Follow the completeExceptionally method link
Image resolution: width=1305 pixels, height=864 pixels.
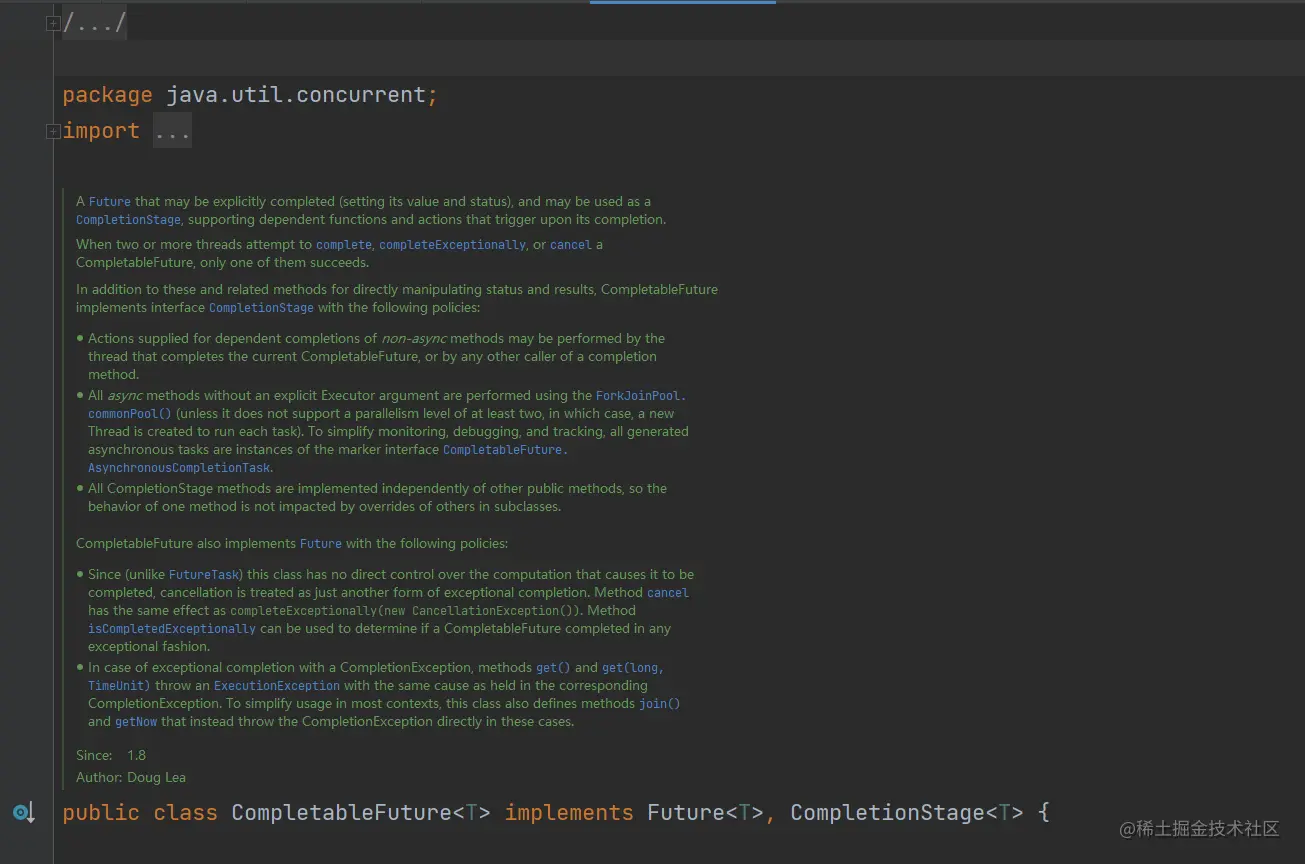coord(452,245)
